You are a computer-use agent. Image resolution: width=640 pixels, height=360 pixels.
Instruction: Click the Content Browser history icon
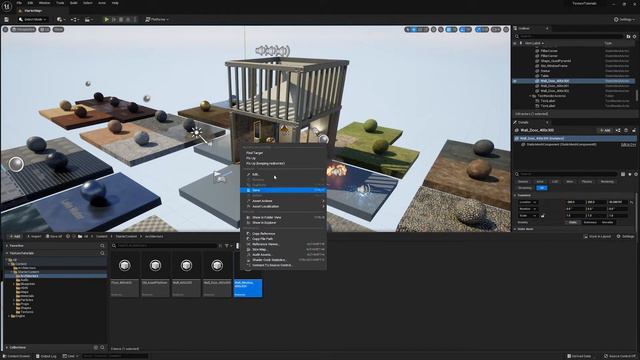coord(68,236)
